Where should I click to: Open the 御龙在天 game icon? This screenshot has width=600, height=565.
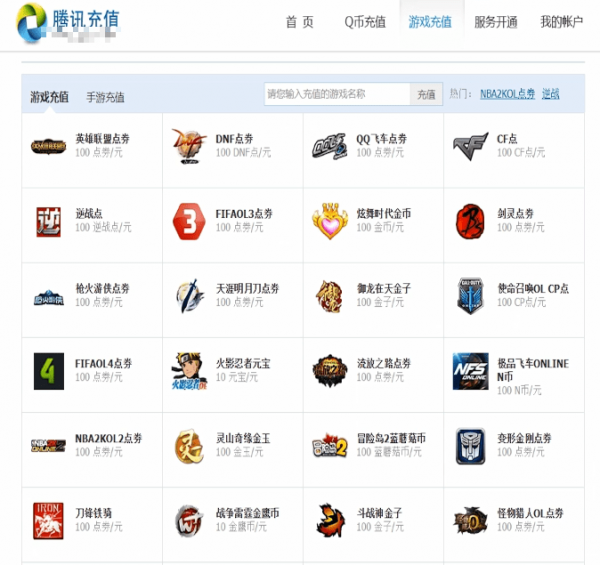coord(329,296)
